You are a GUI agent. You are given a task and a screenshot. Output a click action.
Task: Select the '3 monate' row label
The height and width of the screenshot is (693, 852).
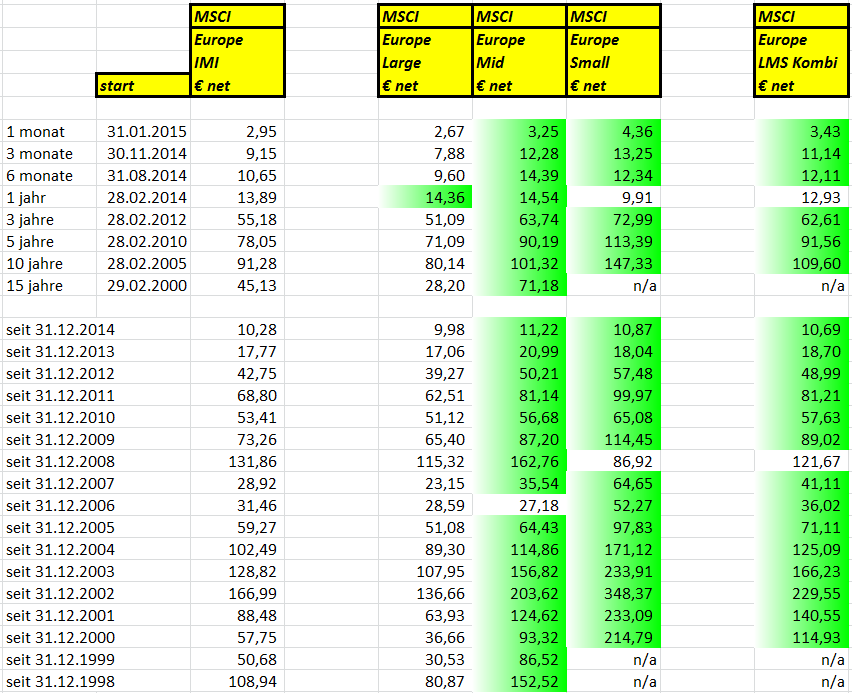39,154
